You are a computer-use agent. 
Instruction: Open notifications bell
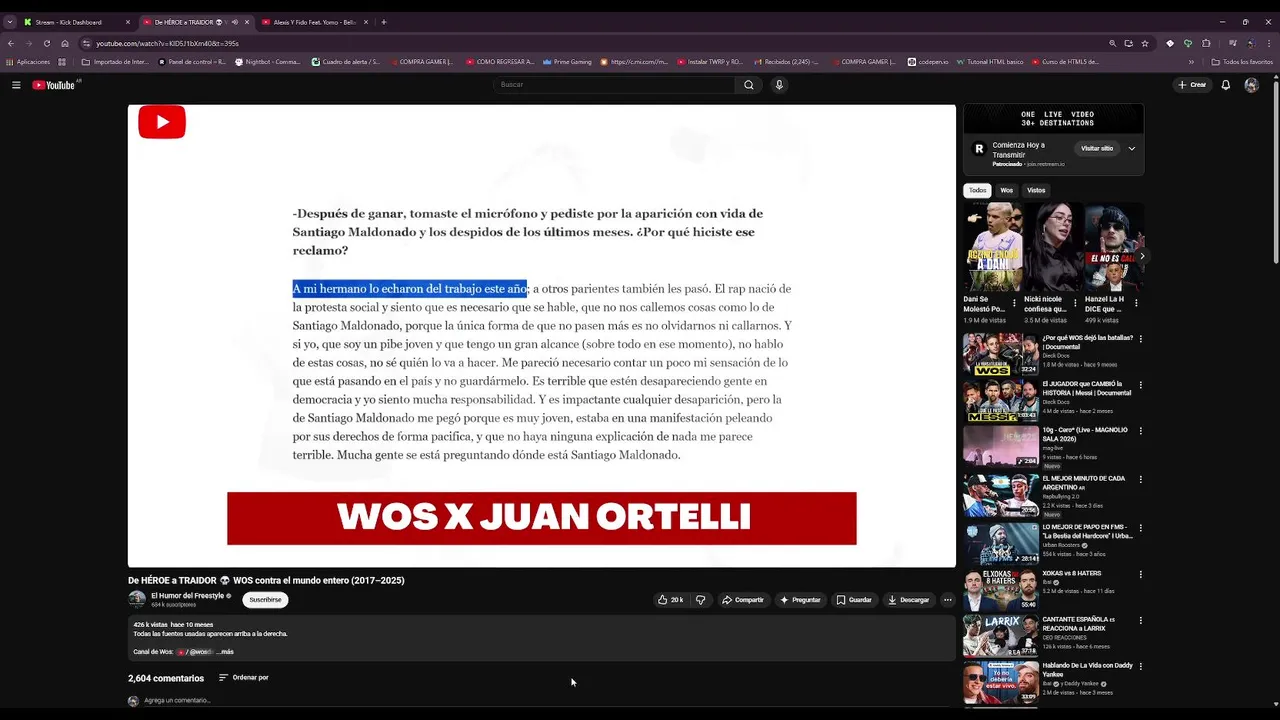tap(1225, 85)
